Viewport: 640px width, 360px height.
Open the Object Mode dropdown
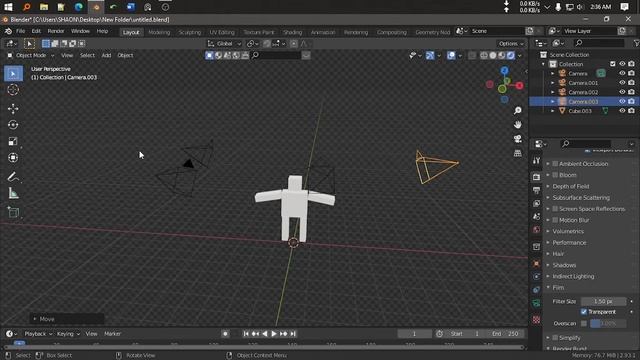pyautogui.click(x=31, y=56)
